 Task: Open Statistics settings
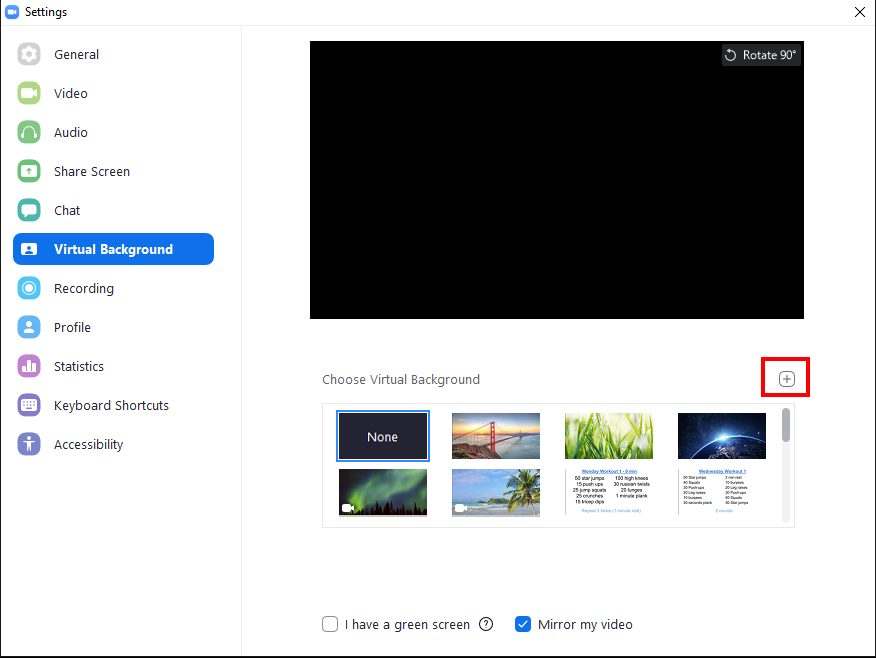click(x=78, y=366)
